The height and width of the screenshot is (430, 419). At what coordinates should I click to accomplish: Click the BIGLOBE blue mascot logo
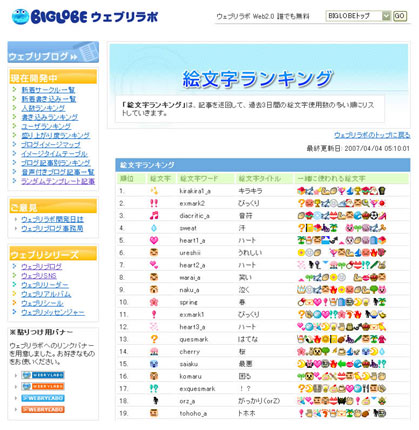tap(20, 16)
